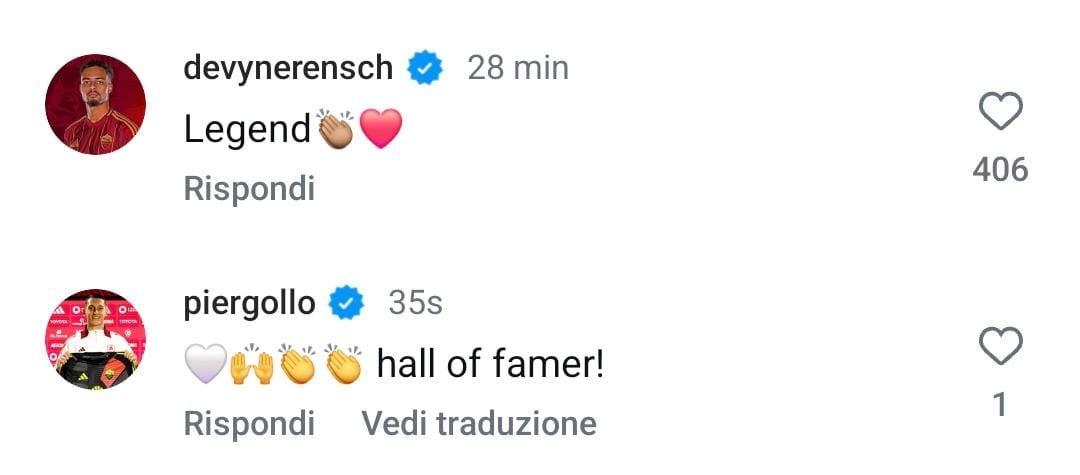Click "Vedi traduzione" to translate the comment

[479, 423]
